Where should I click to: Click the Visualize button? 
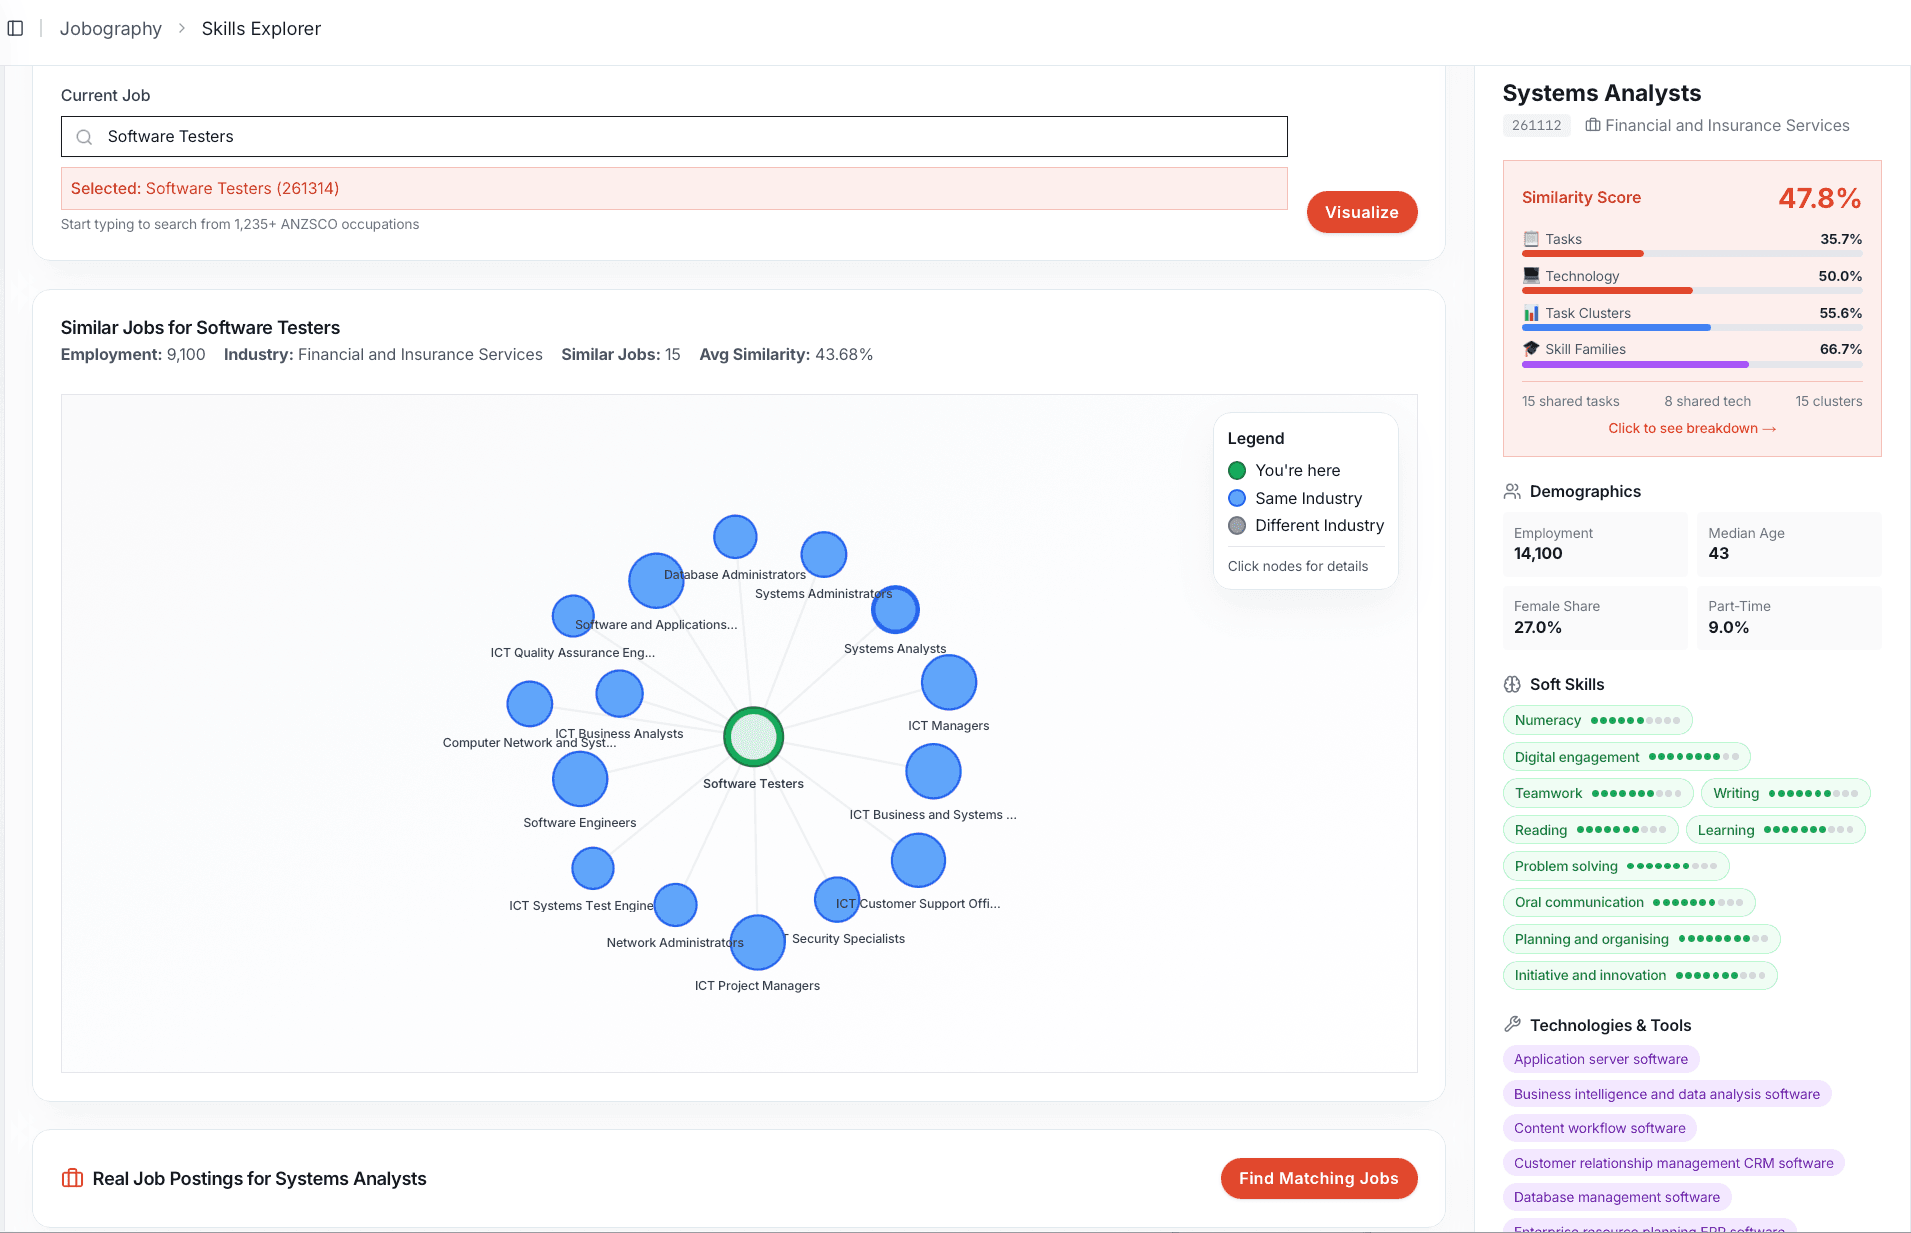coord(1361,212)
